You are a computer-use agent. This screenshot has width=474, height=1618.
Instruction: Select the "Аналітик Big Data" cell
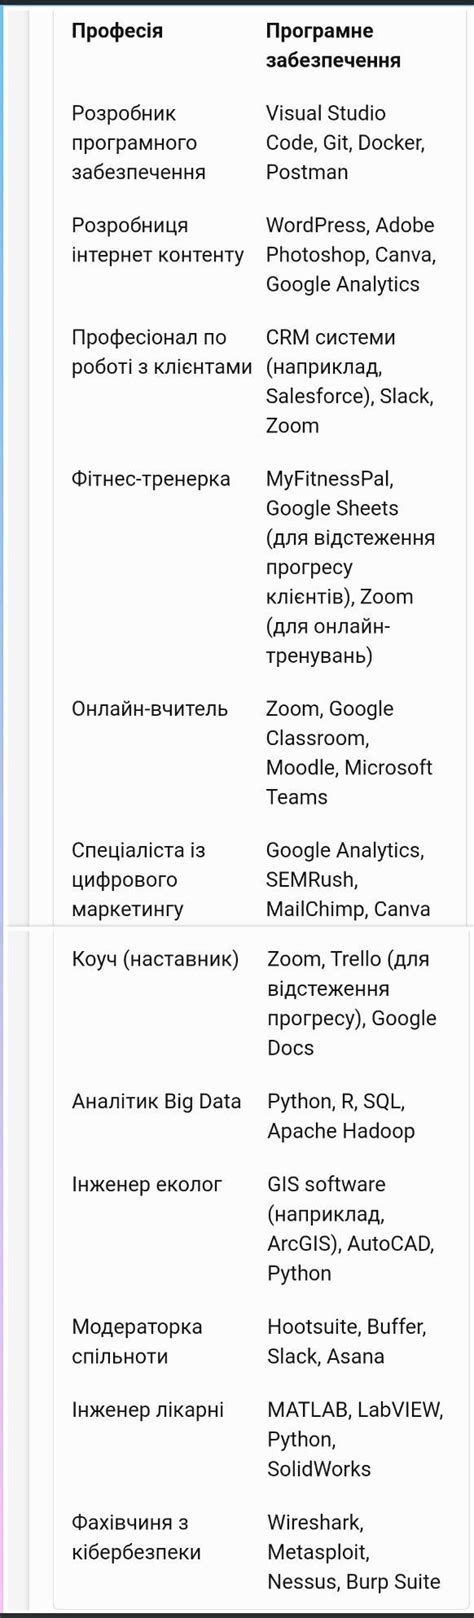point(156,1102)
